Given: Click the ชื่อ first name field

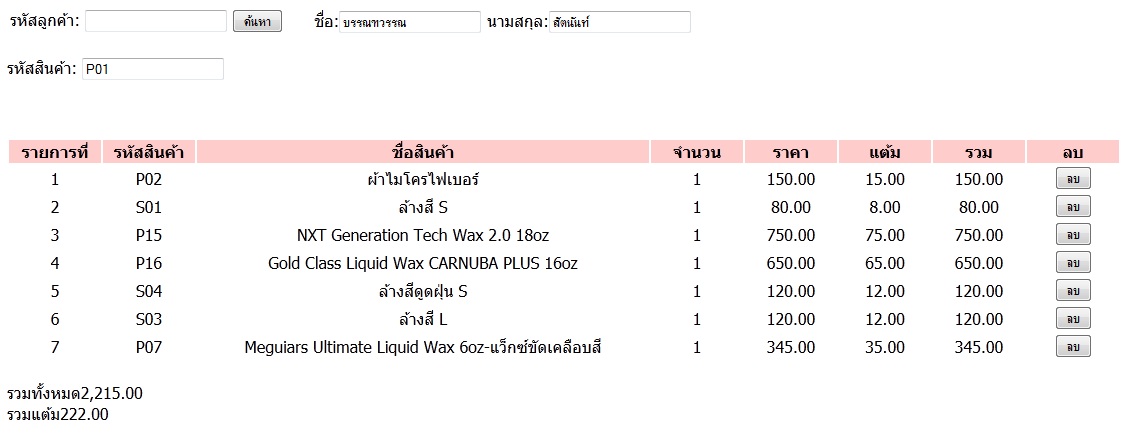Looking at the screenshot, I should pyautogui.click(x=410, y=22).
